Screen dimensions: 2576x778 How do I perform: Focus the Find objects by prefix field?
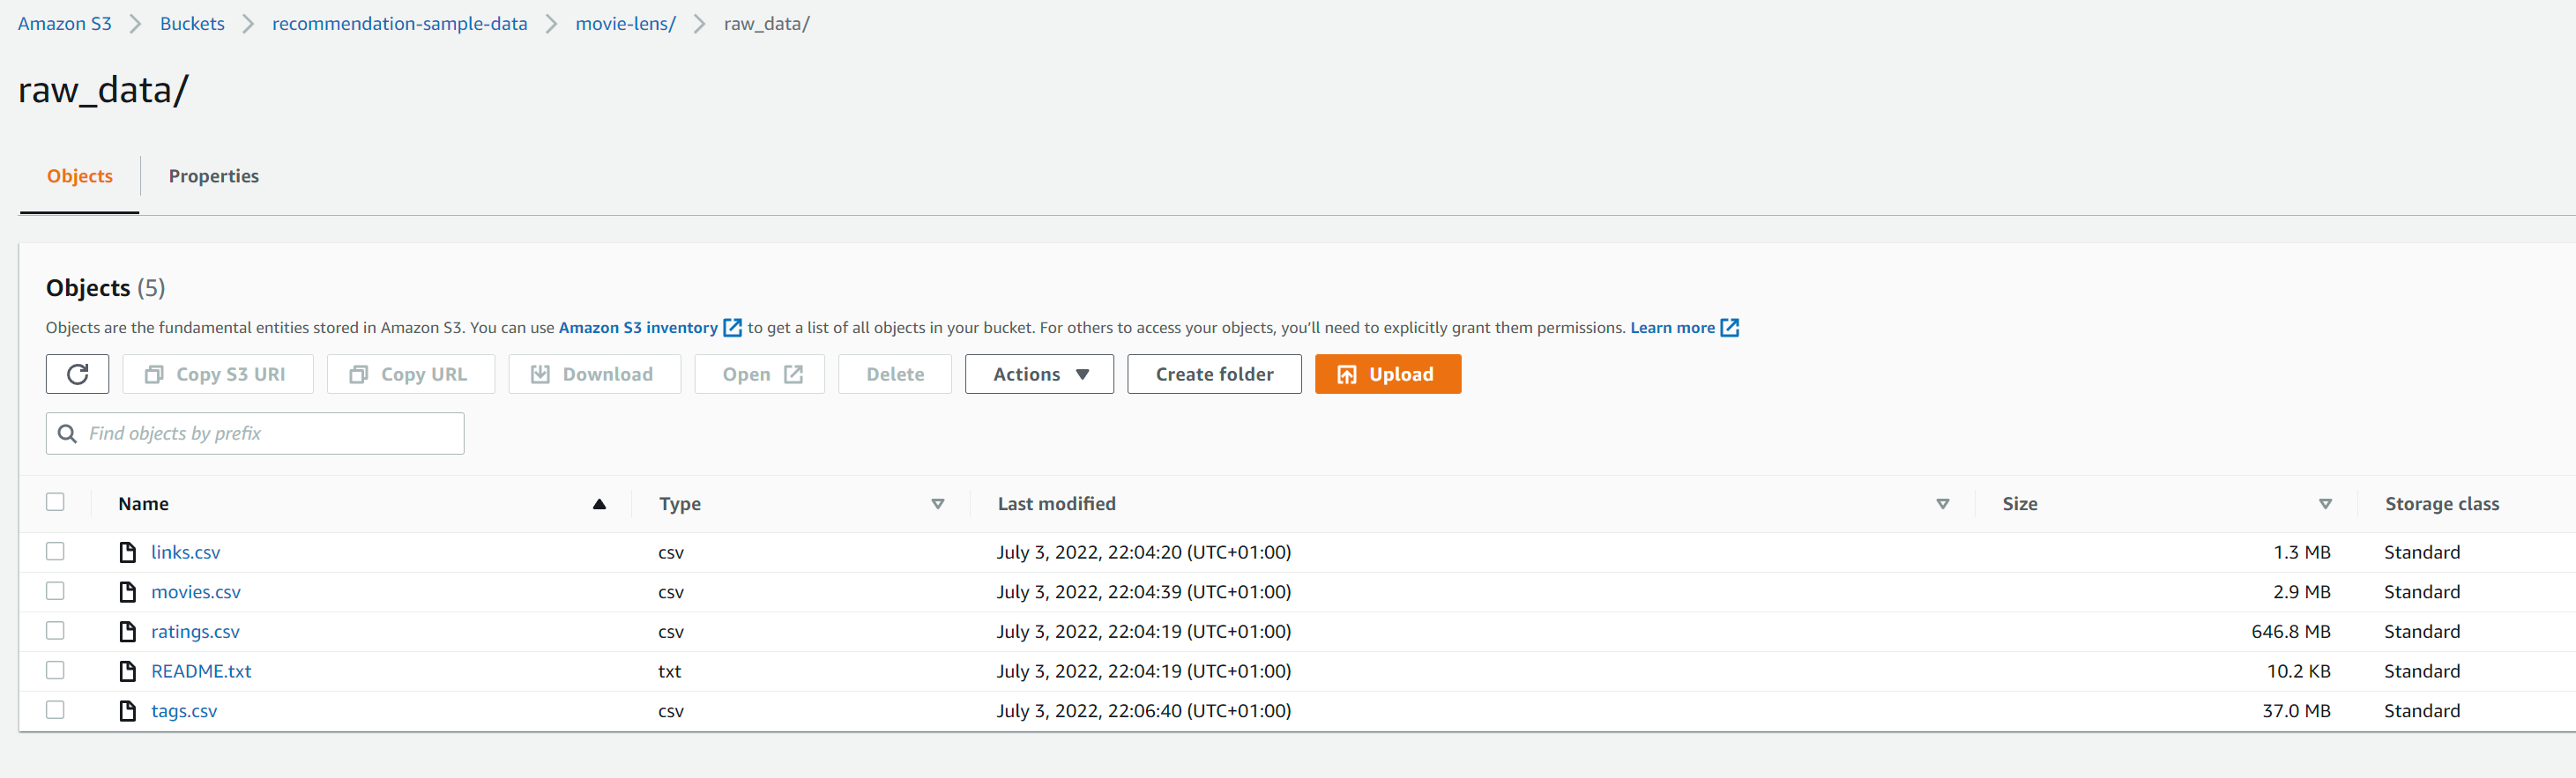click(x=255, y=434)
